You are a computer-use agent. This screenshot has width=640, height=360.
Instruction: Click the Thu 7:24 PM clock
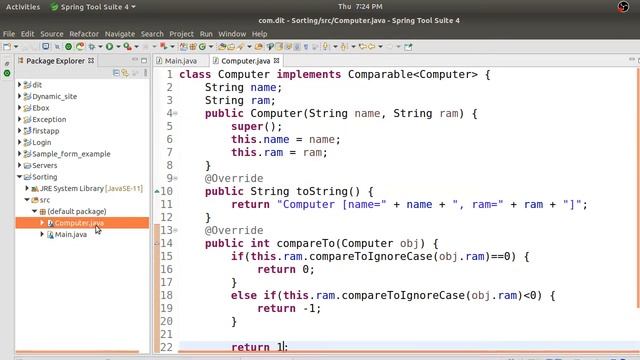pos(360,7)
